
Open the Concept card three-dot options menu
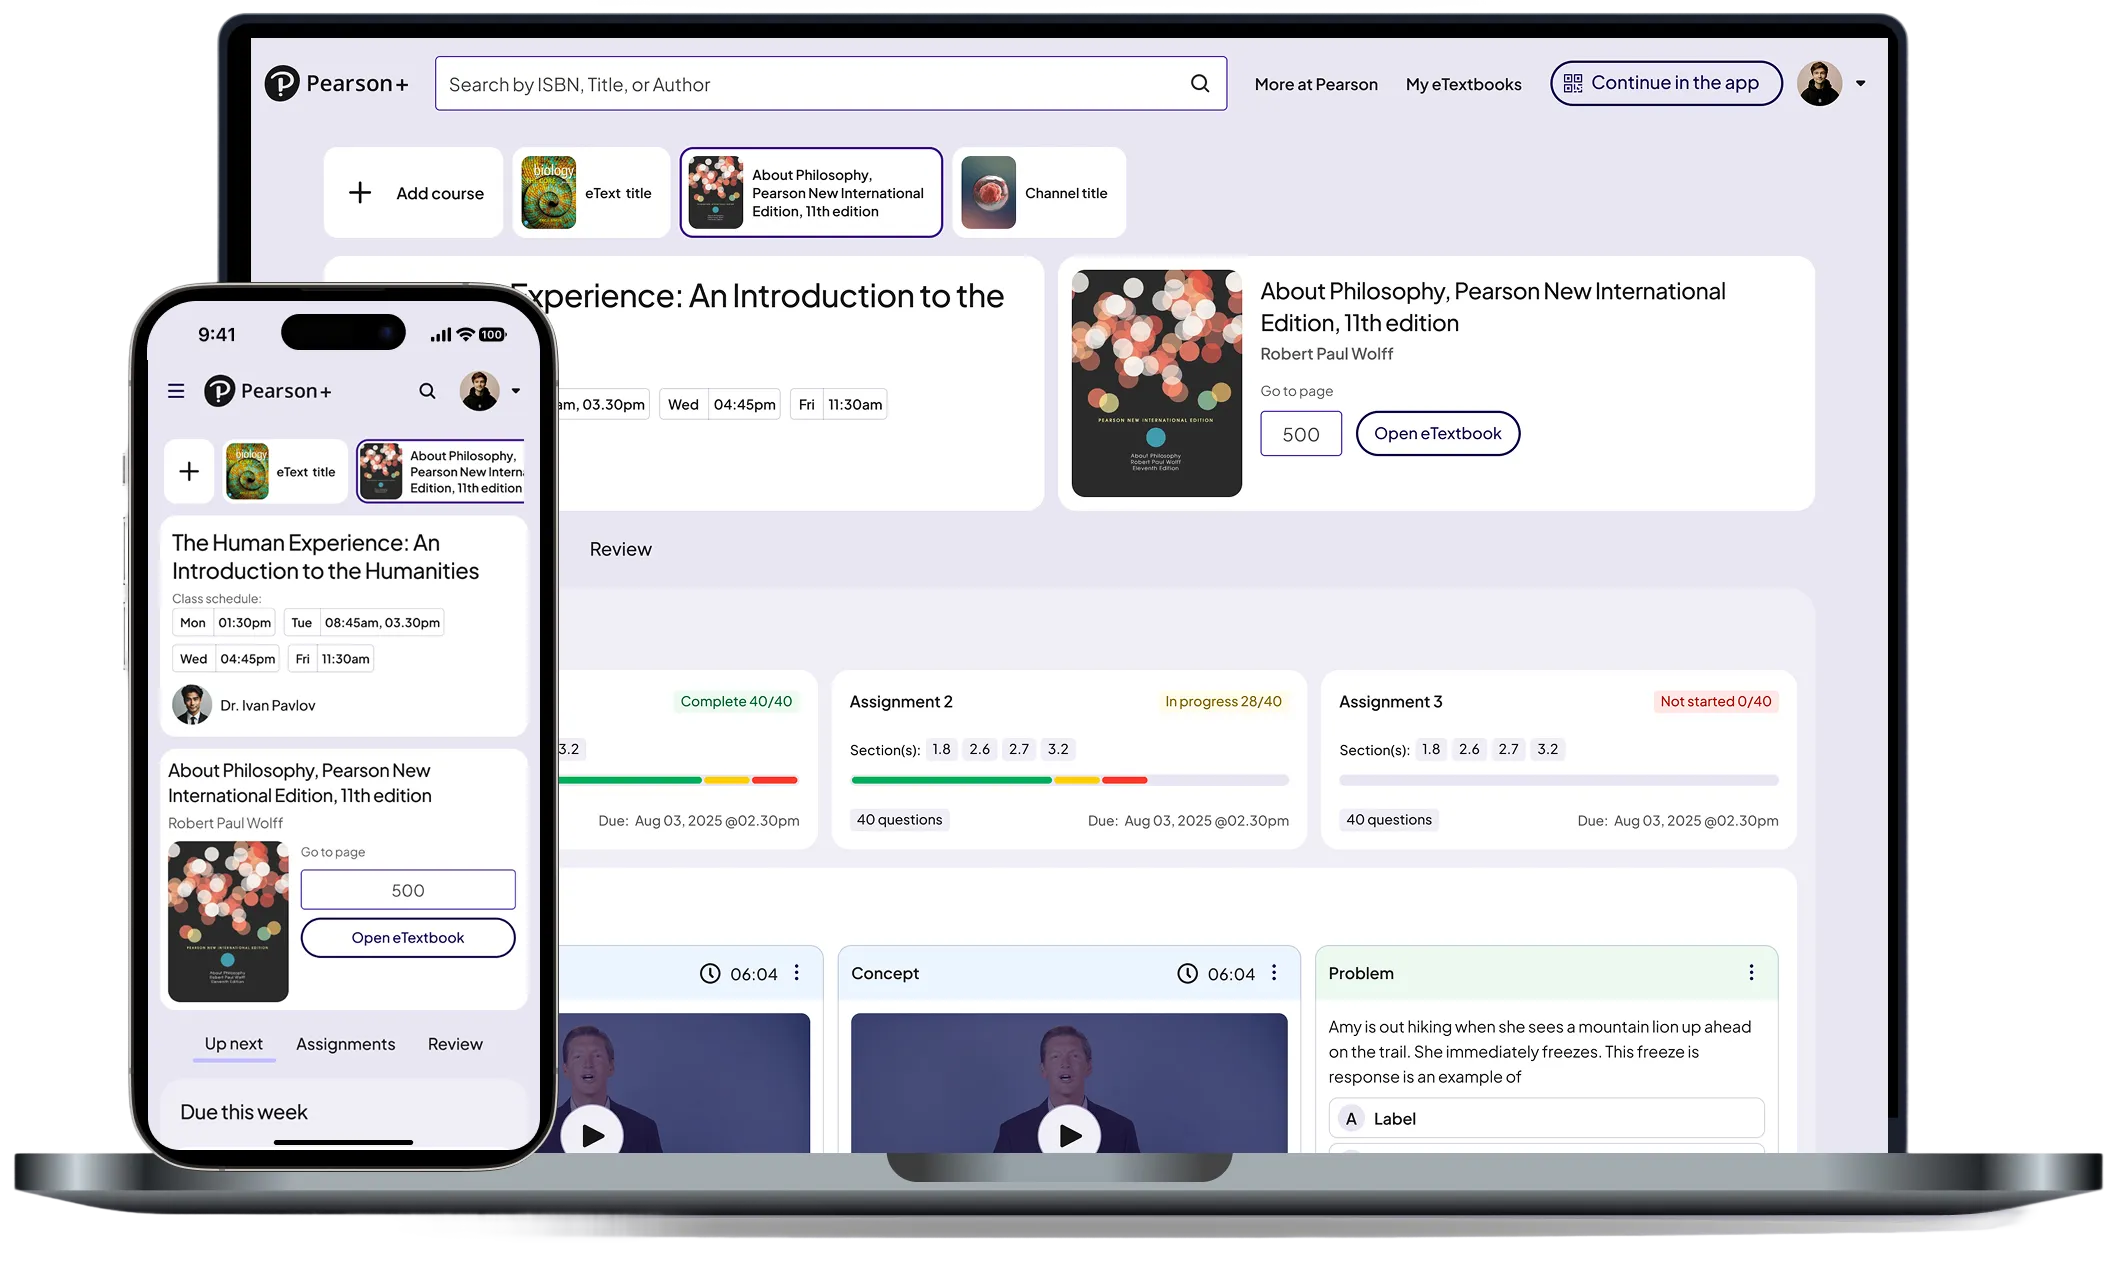click(x=1274, y=973)
